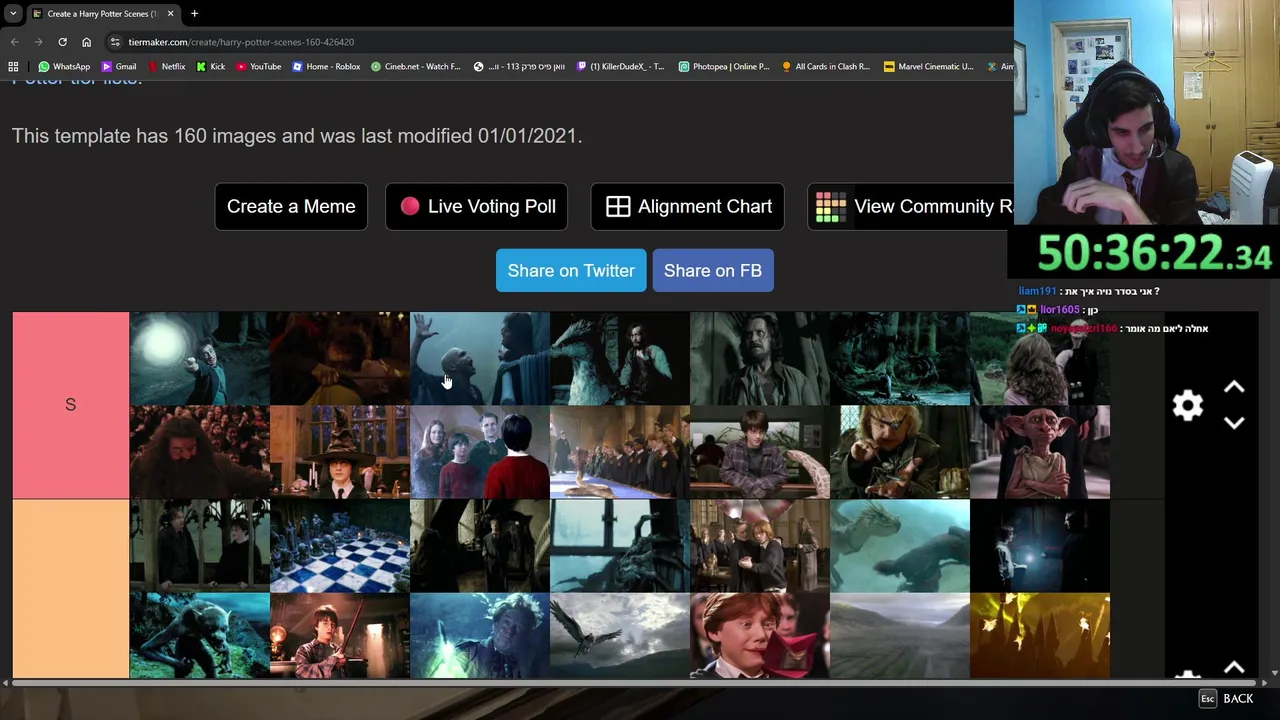Open the browser apps grid icon
Image resolution: width=1280 pixels, height=720 pixels.
tap(13, 67)
